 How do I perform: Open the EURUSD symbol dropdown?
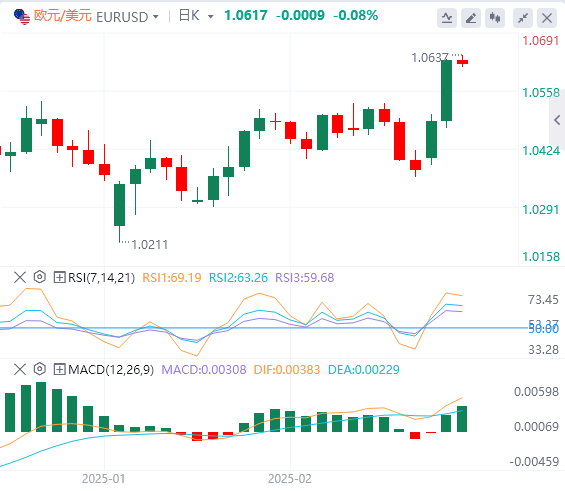(x=127, y=17)
